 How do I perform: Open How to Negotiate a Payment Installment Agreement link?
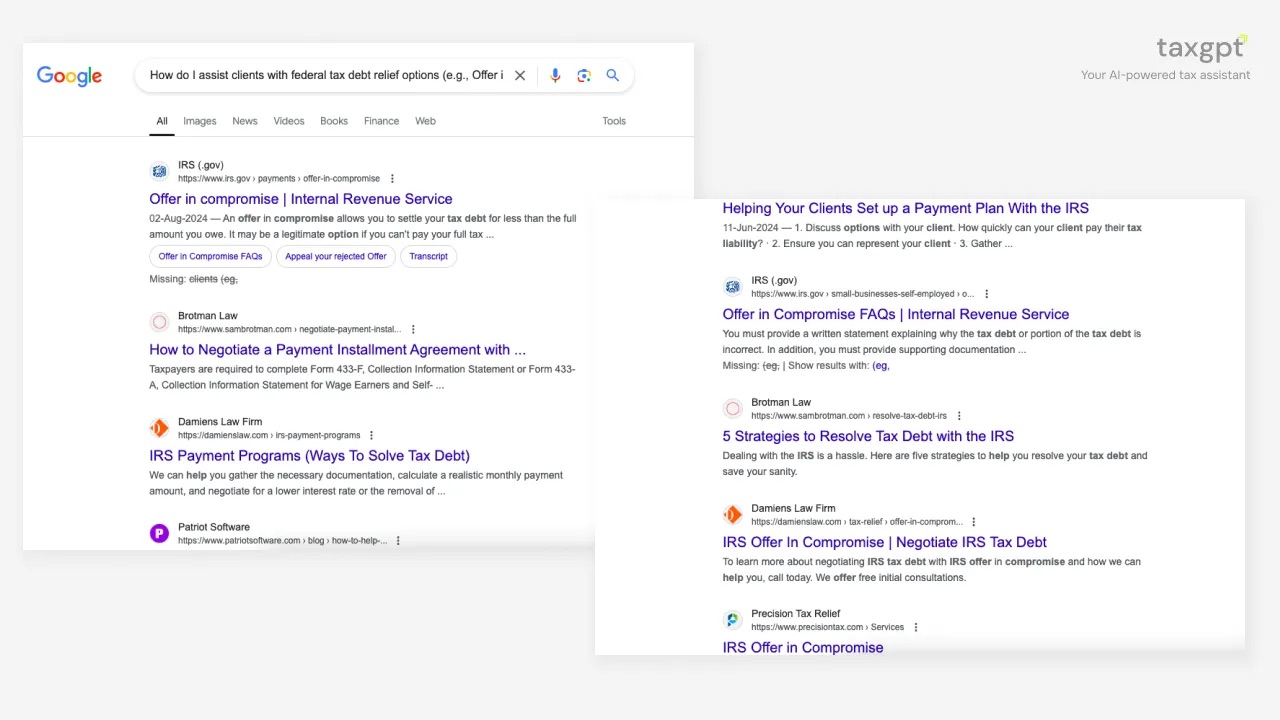click(337, 350)
